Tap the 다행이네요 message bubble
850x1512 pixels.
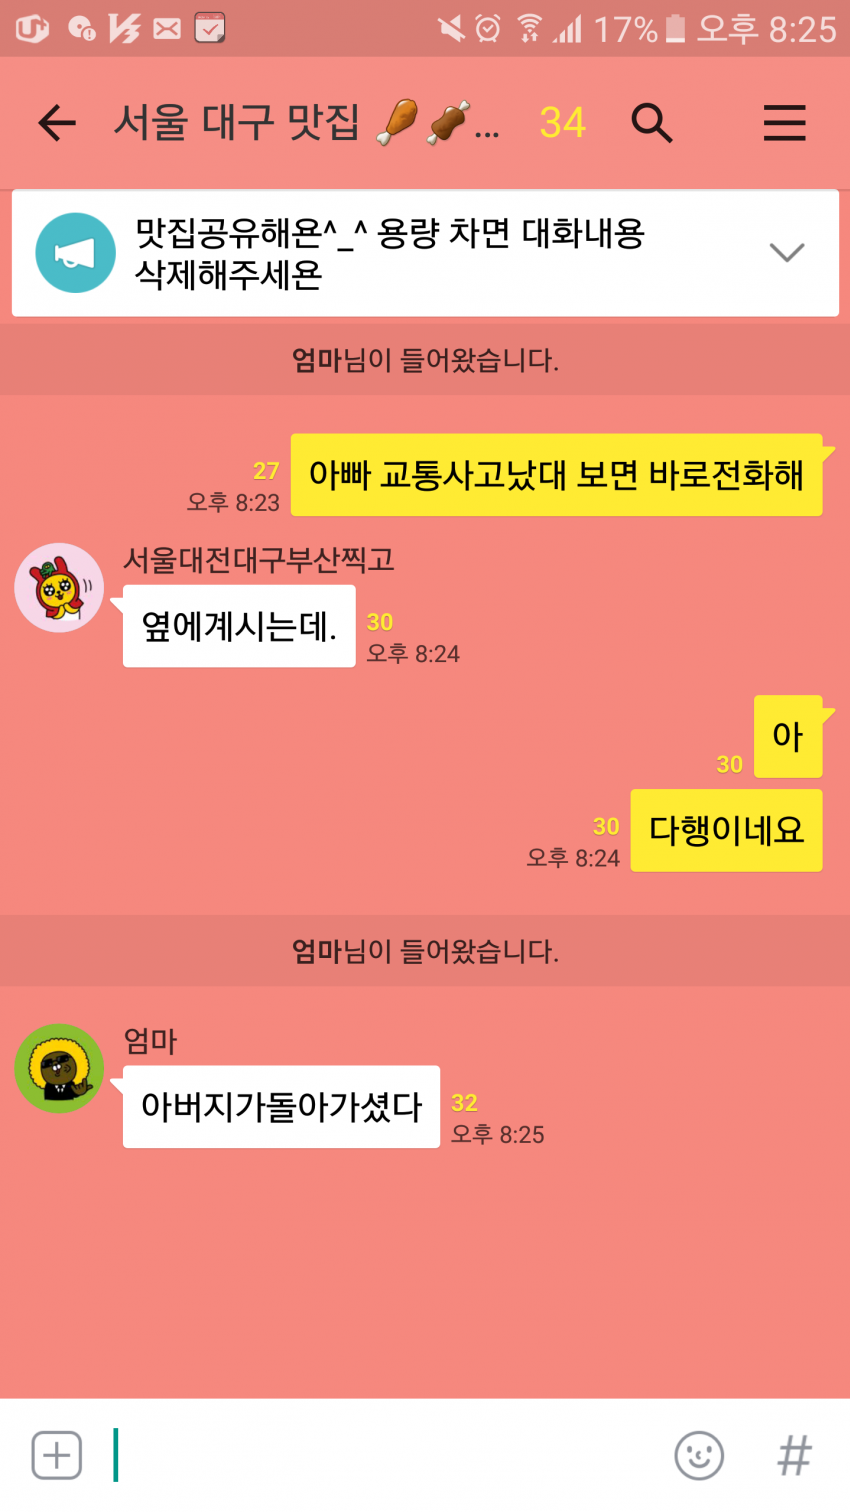coord(727,830)
